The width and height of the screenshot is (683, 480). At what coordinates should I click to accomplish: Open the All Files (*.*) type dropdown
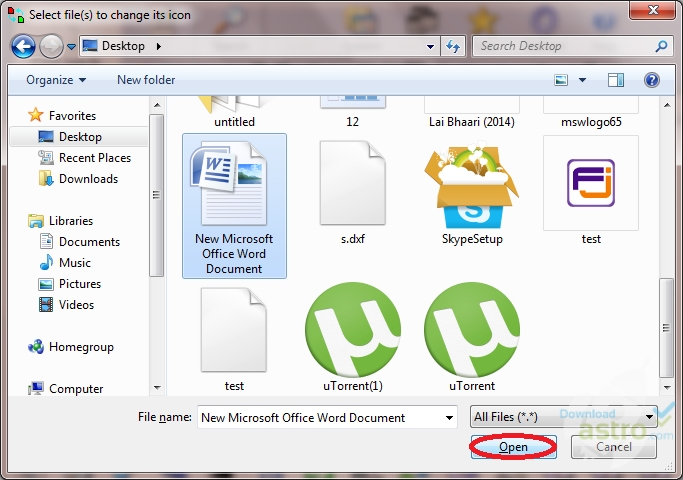[564, 417]
